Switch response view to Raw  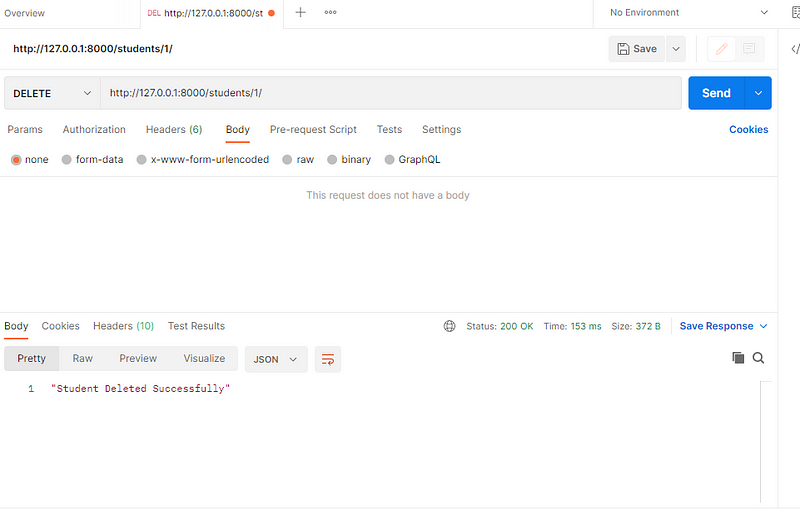tap(83, 359)
